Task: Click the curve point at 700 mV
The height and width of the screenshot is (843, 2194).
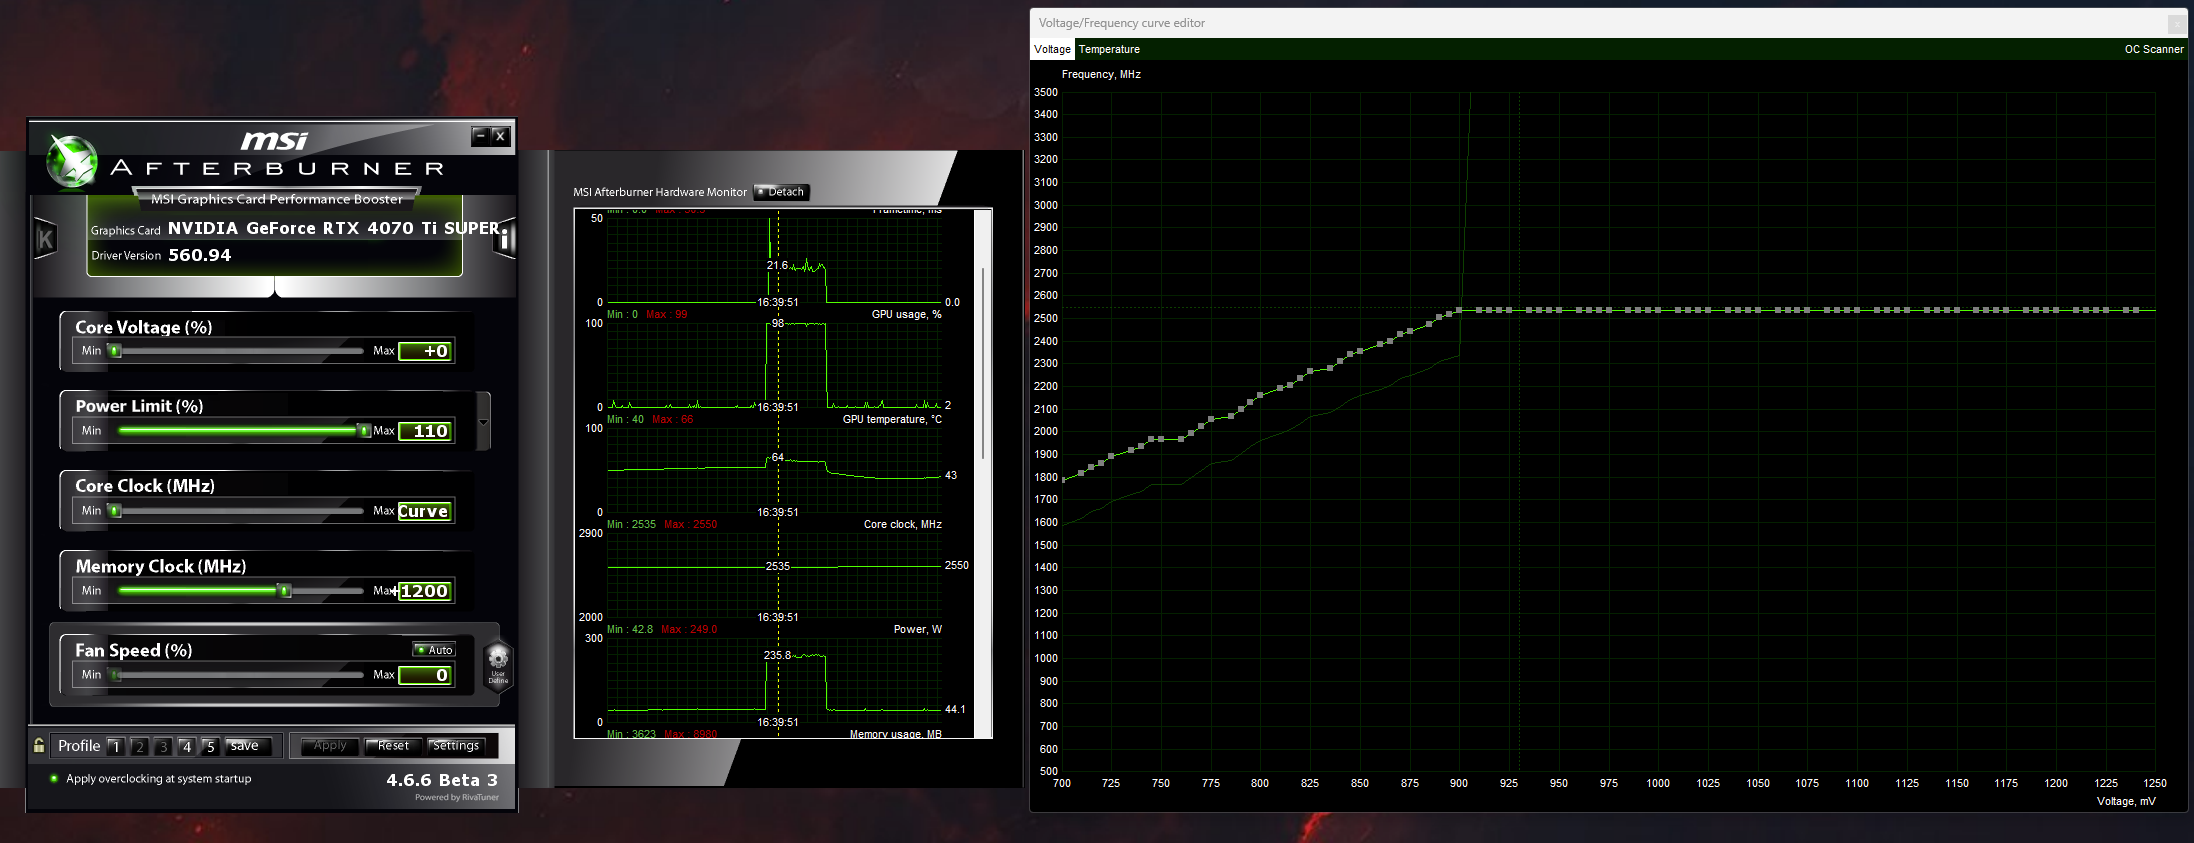Action: 1062,479
